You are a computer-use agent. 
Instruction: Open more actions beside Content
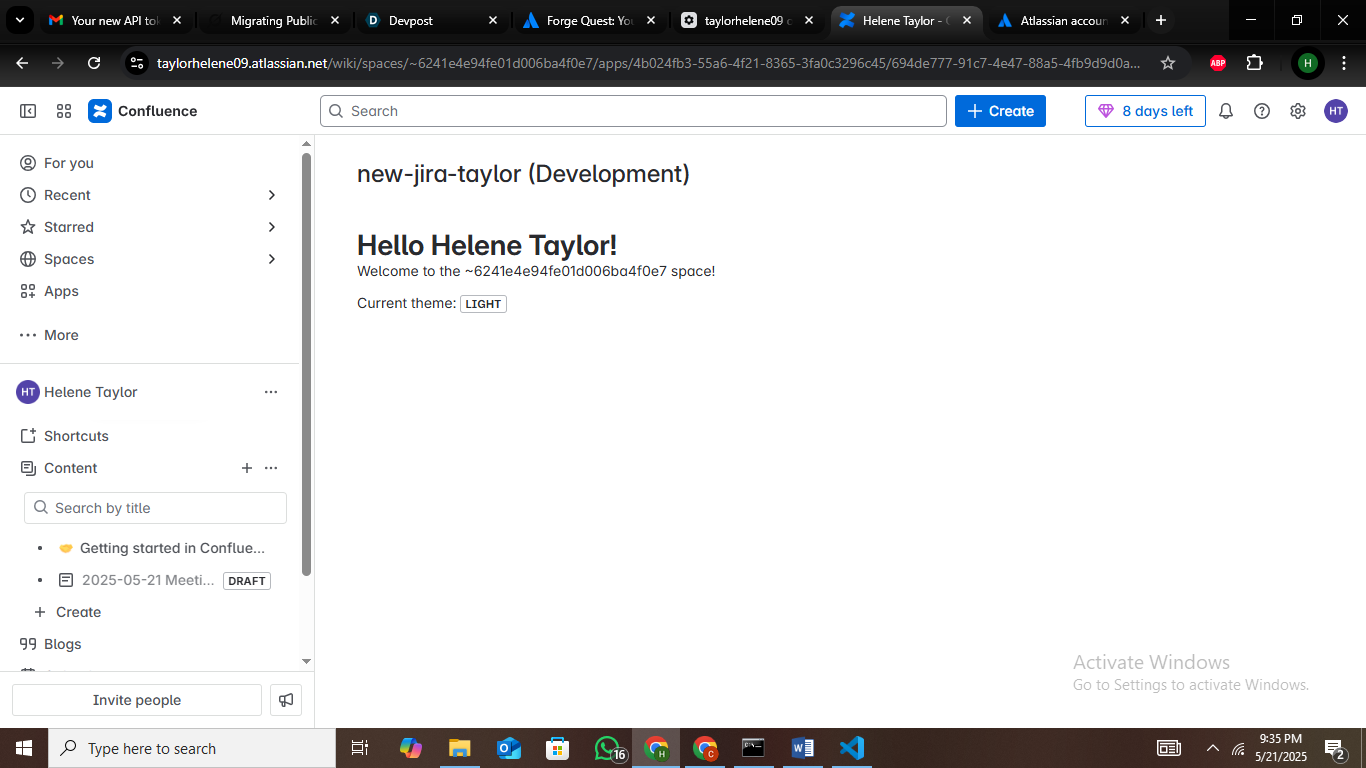[x=271, y=468]
